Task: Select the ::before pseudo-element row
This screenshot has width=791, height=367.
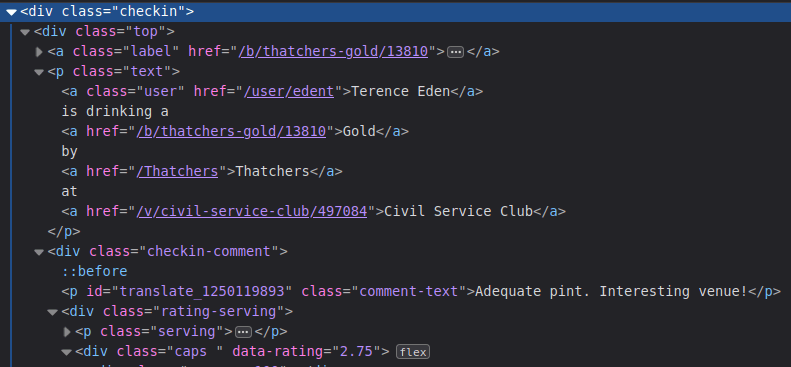Action: coord(94,271)
